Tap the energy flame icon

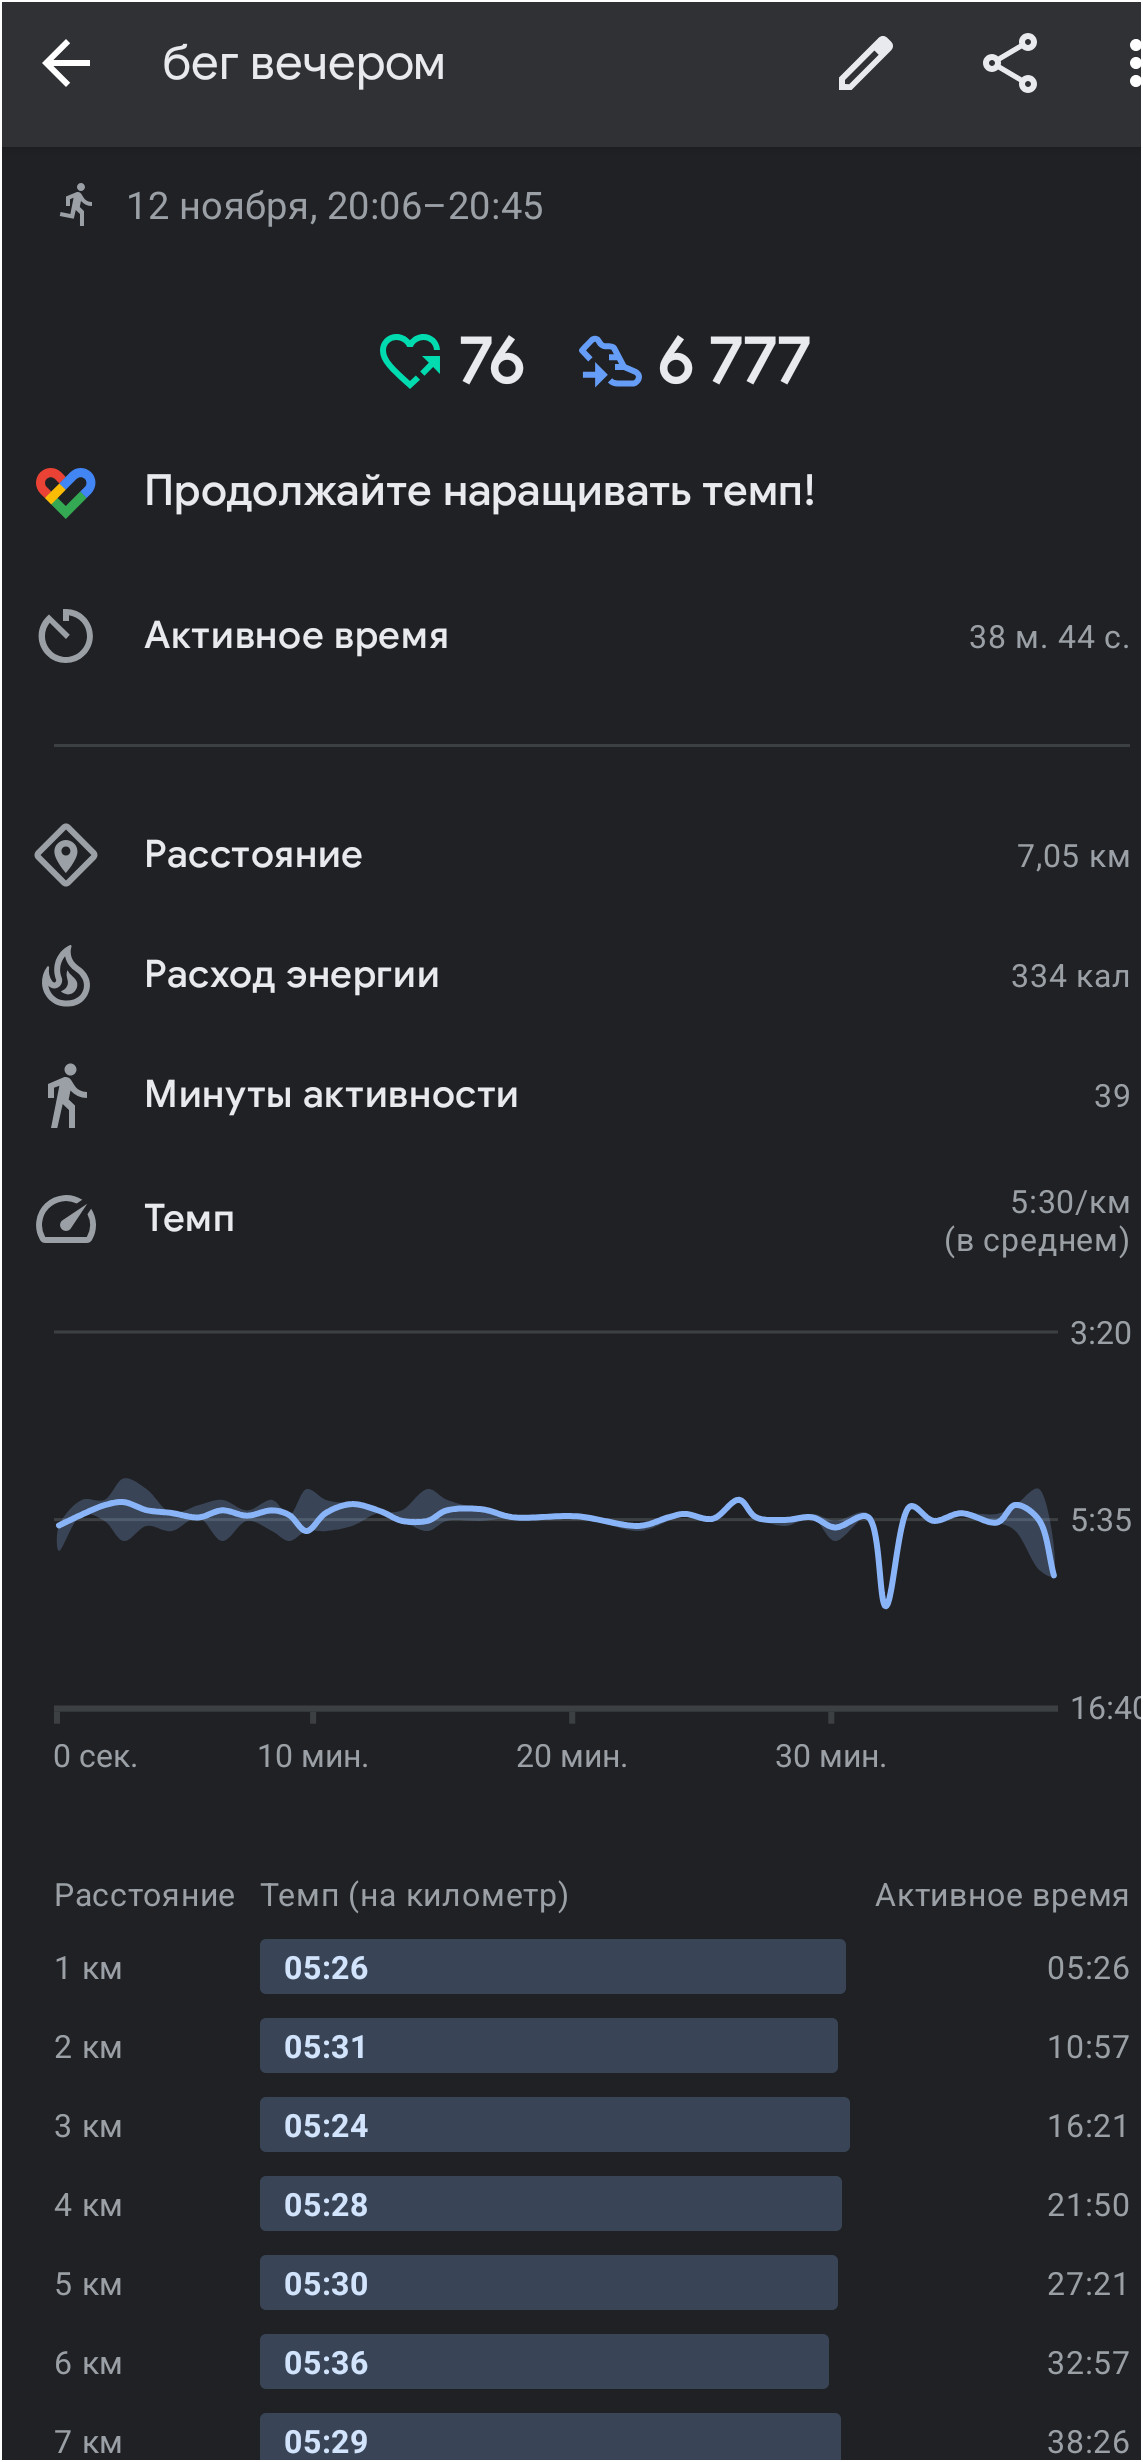(66, 975)
